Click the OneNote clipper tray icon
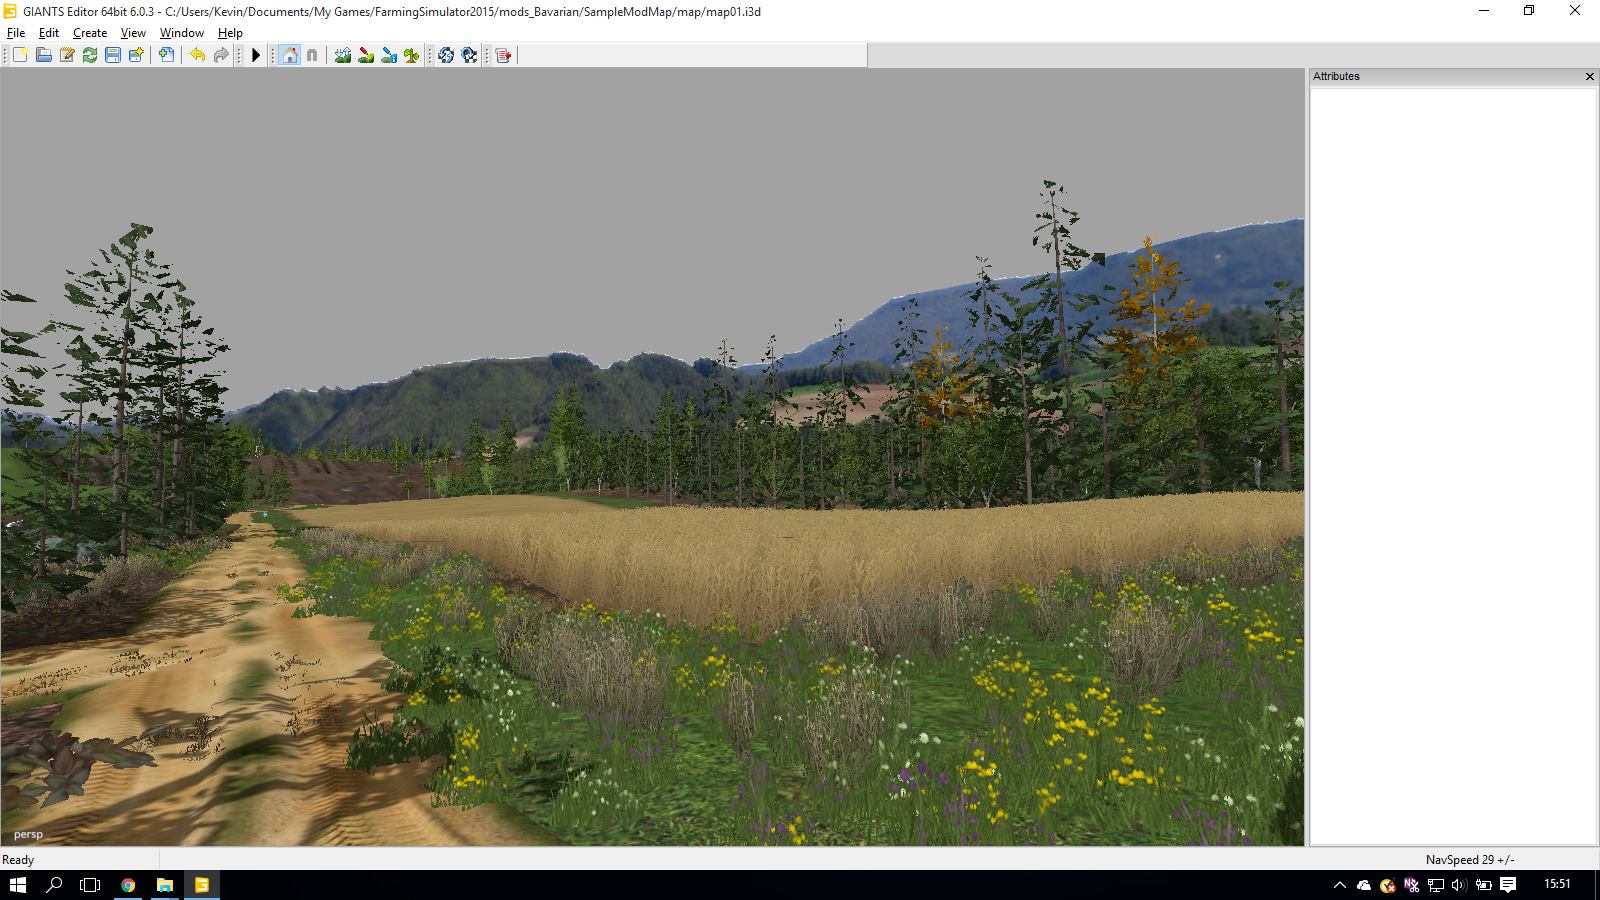The image size is (1600, 900). coord(1412,885)
